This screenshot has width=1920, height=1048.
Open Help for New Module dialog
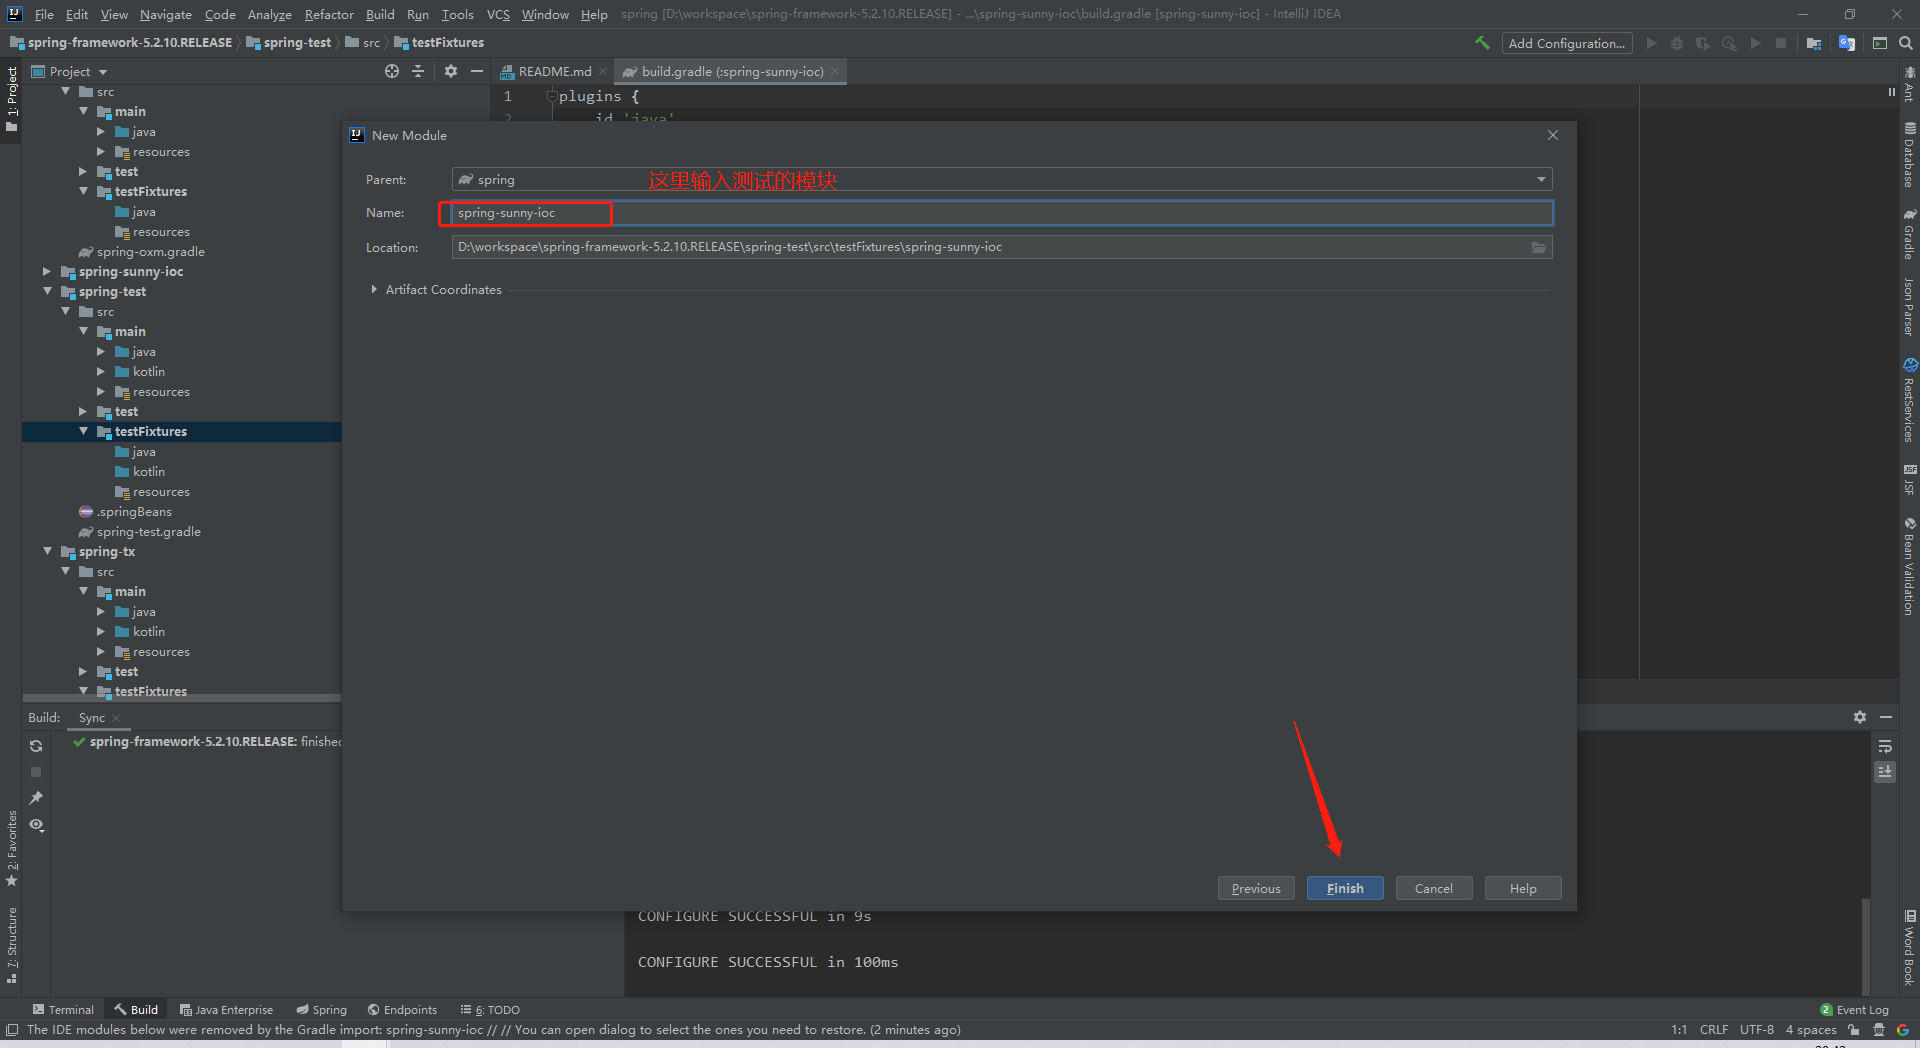tap(1523, 888)
